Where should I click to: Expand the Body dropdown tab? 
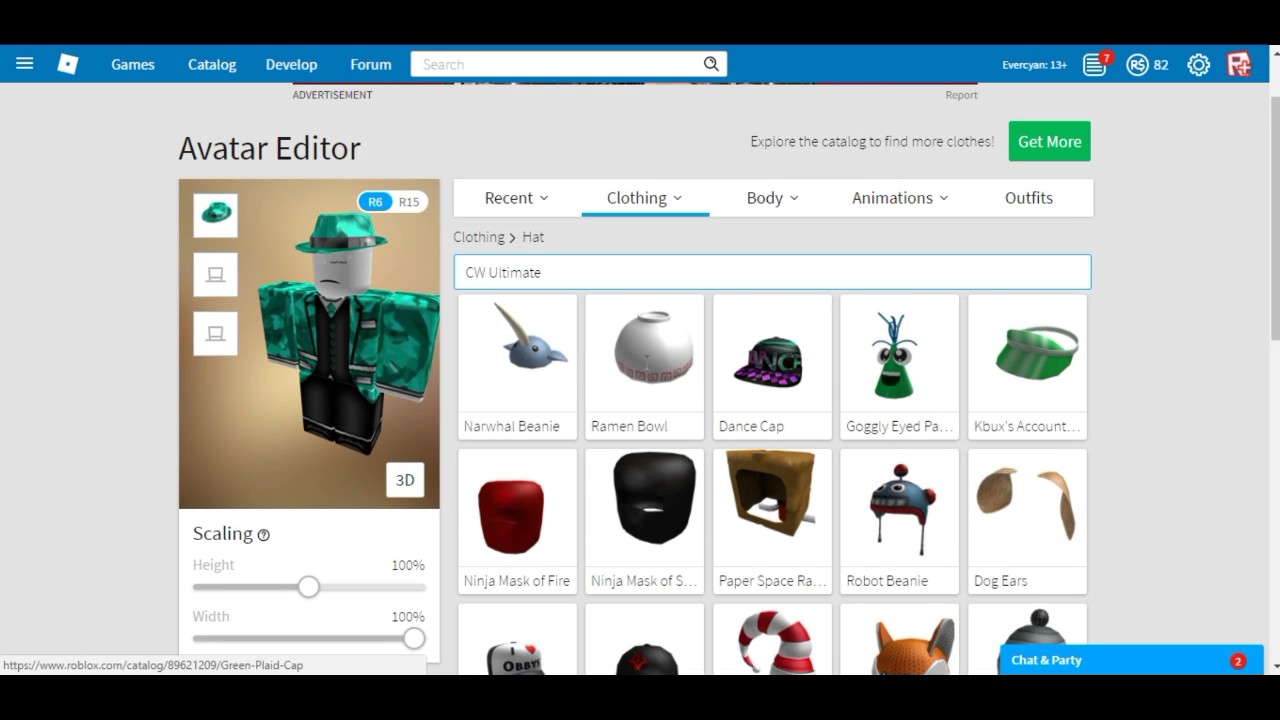tap(773, 198)
